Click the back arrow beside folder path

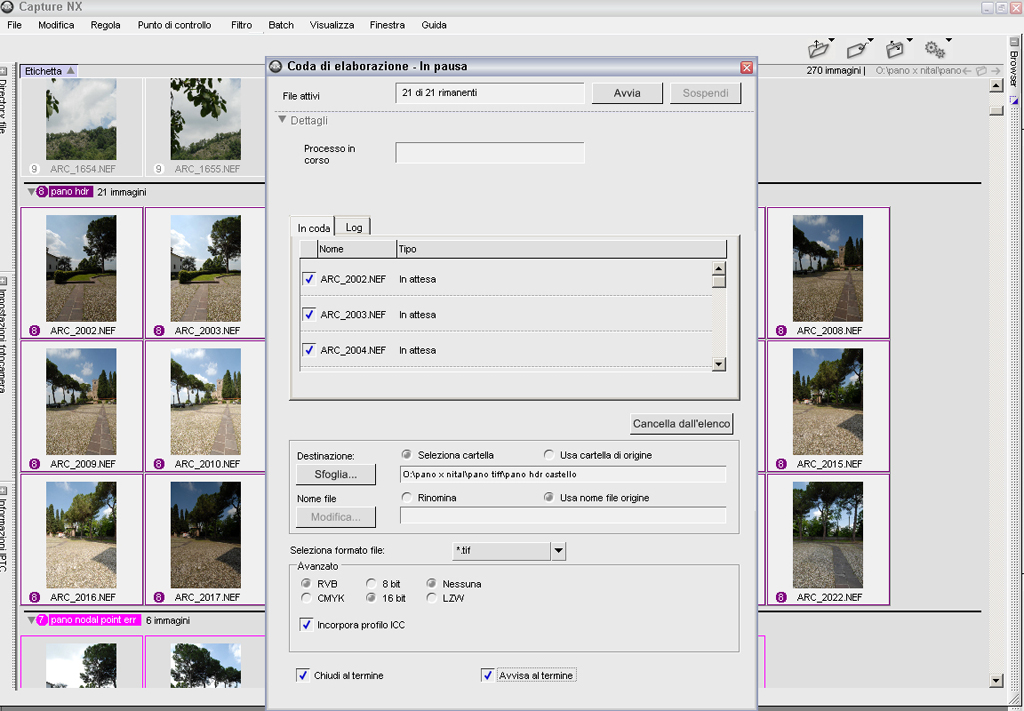[966, 71]
